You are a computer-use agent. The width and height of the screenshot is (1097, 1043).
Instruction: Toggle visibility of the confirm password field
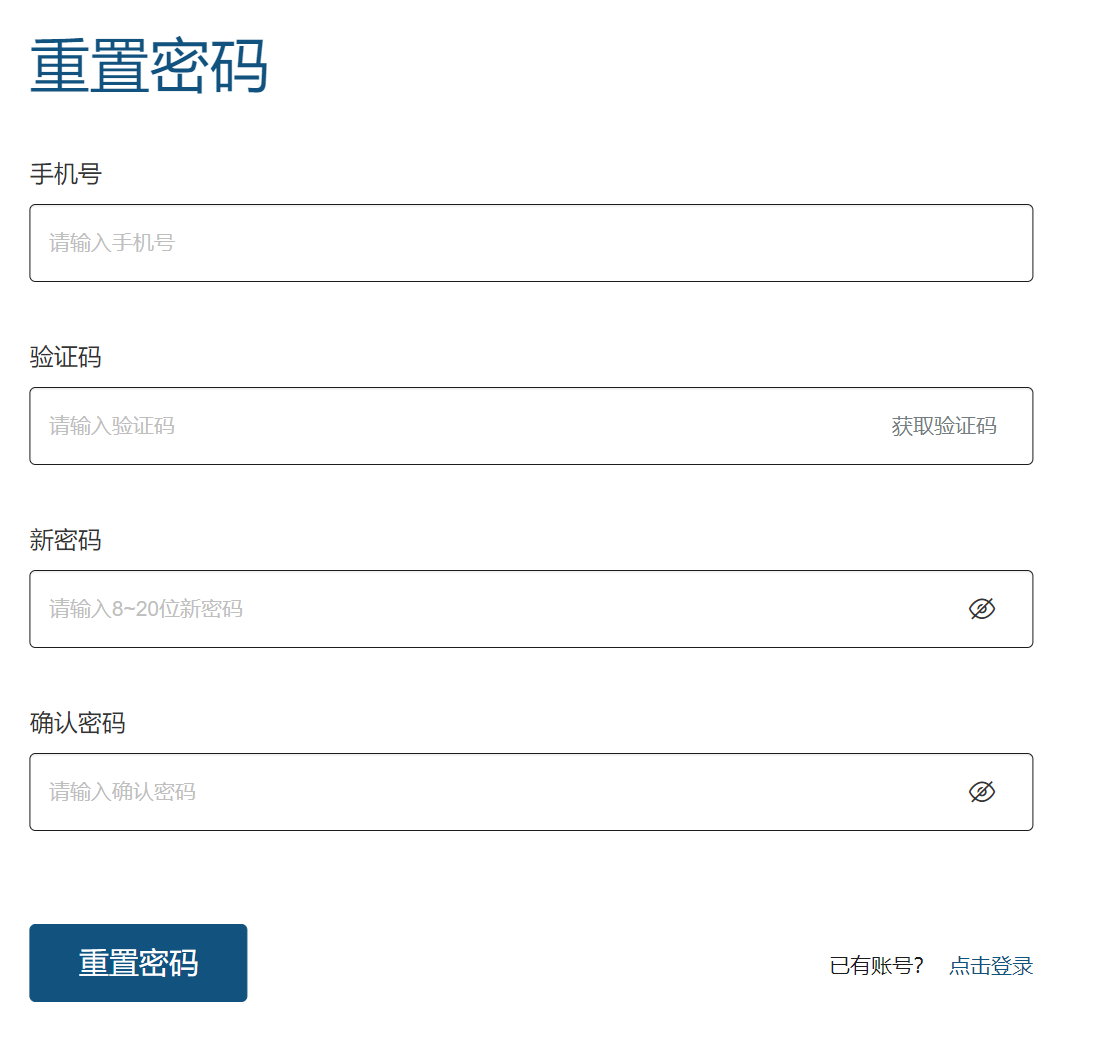(983, 791)
